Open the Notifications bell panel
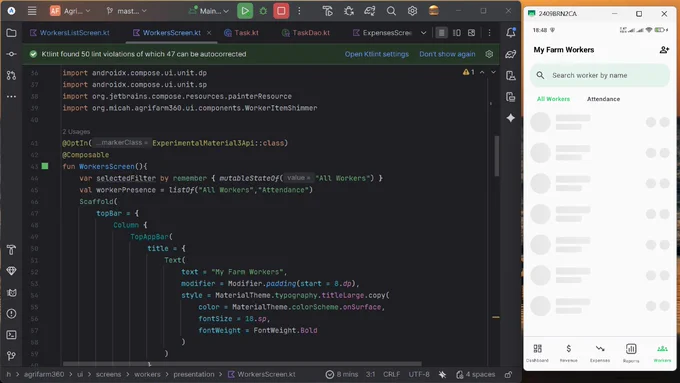This screenshot has width=680, height=383. click(x=511, y=33)
